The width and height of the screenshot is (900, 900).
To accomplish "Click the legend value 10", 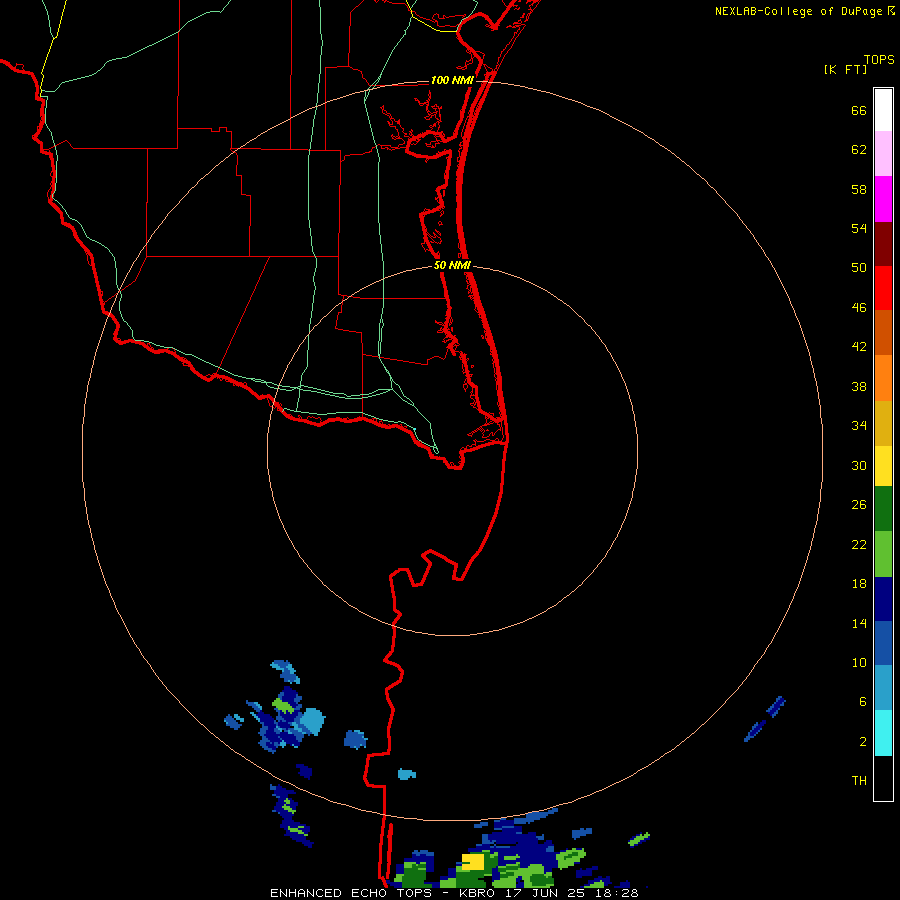I will coord(859,662).
